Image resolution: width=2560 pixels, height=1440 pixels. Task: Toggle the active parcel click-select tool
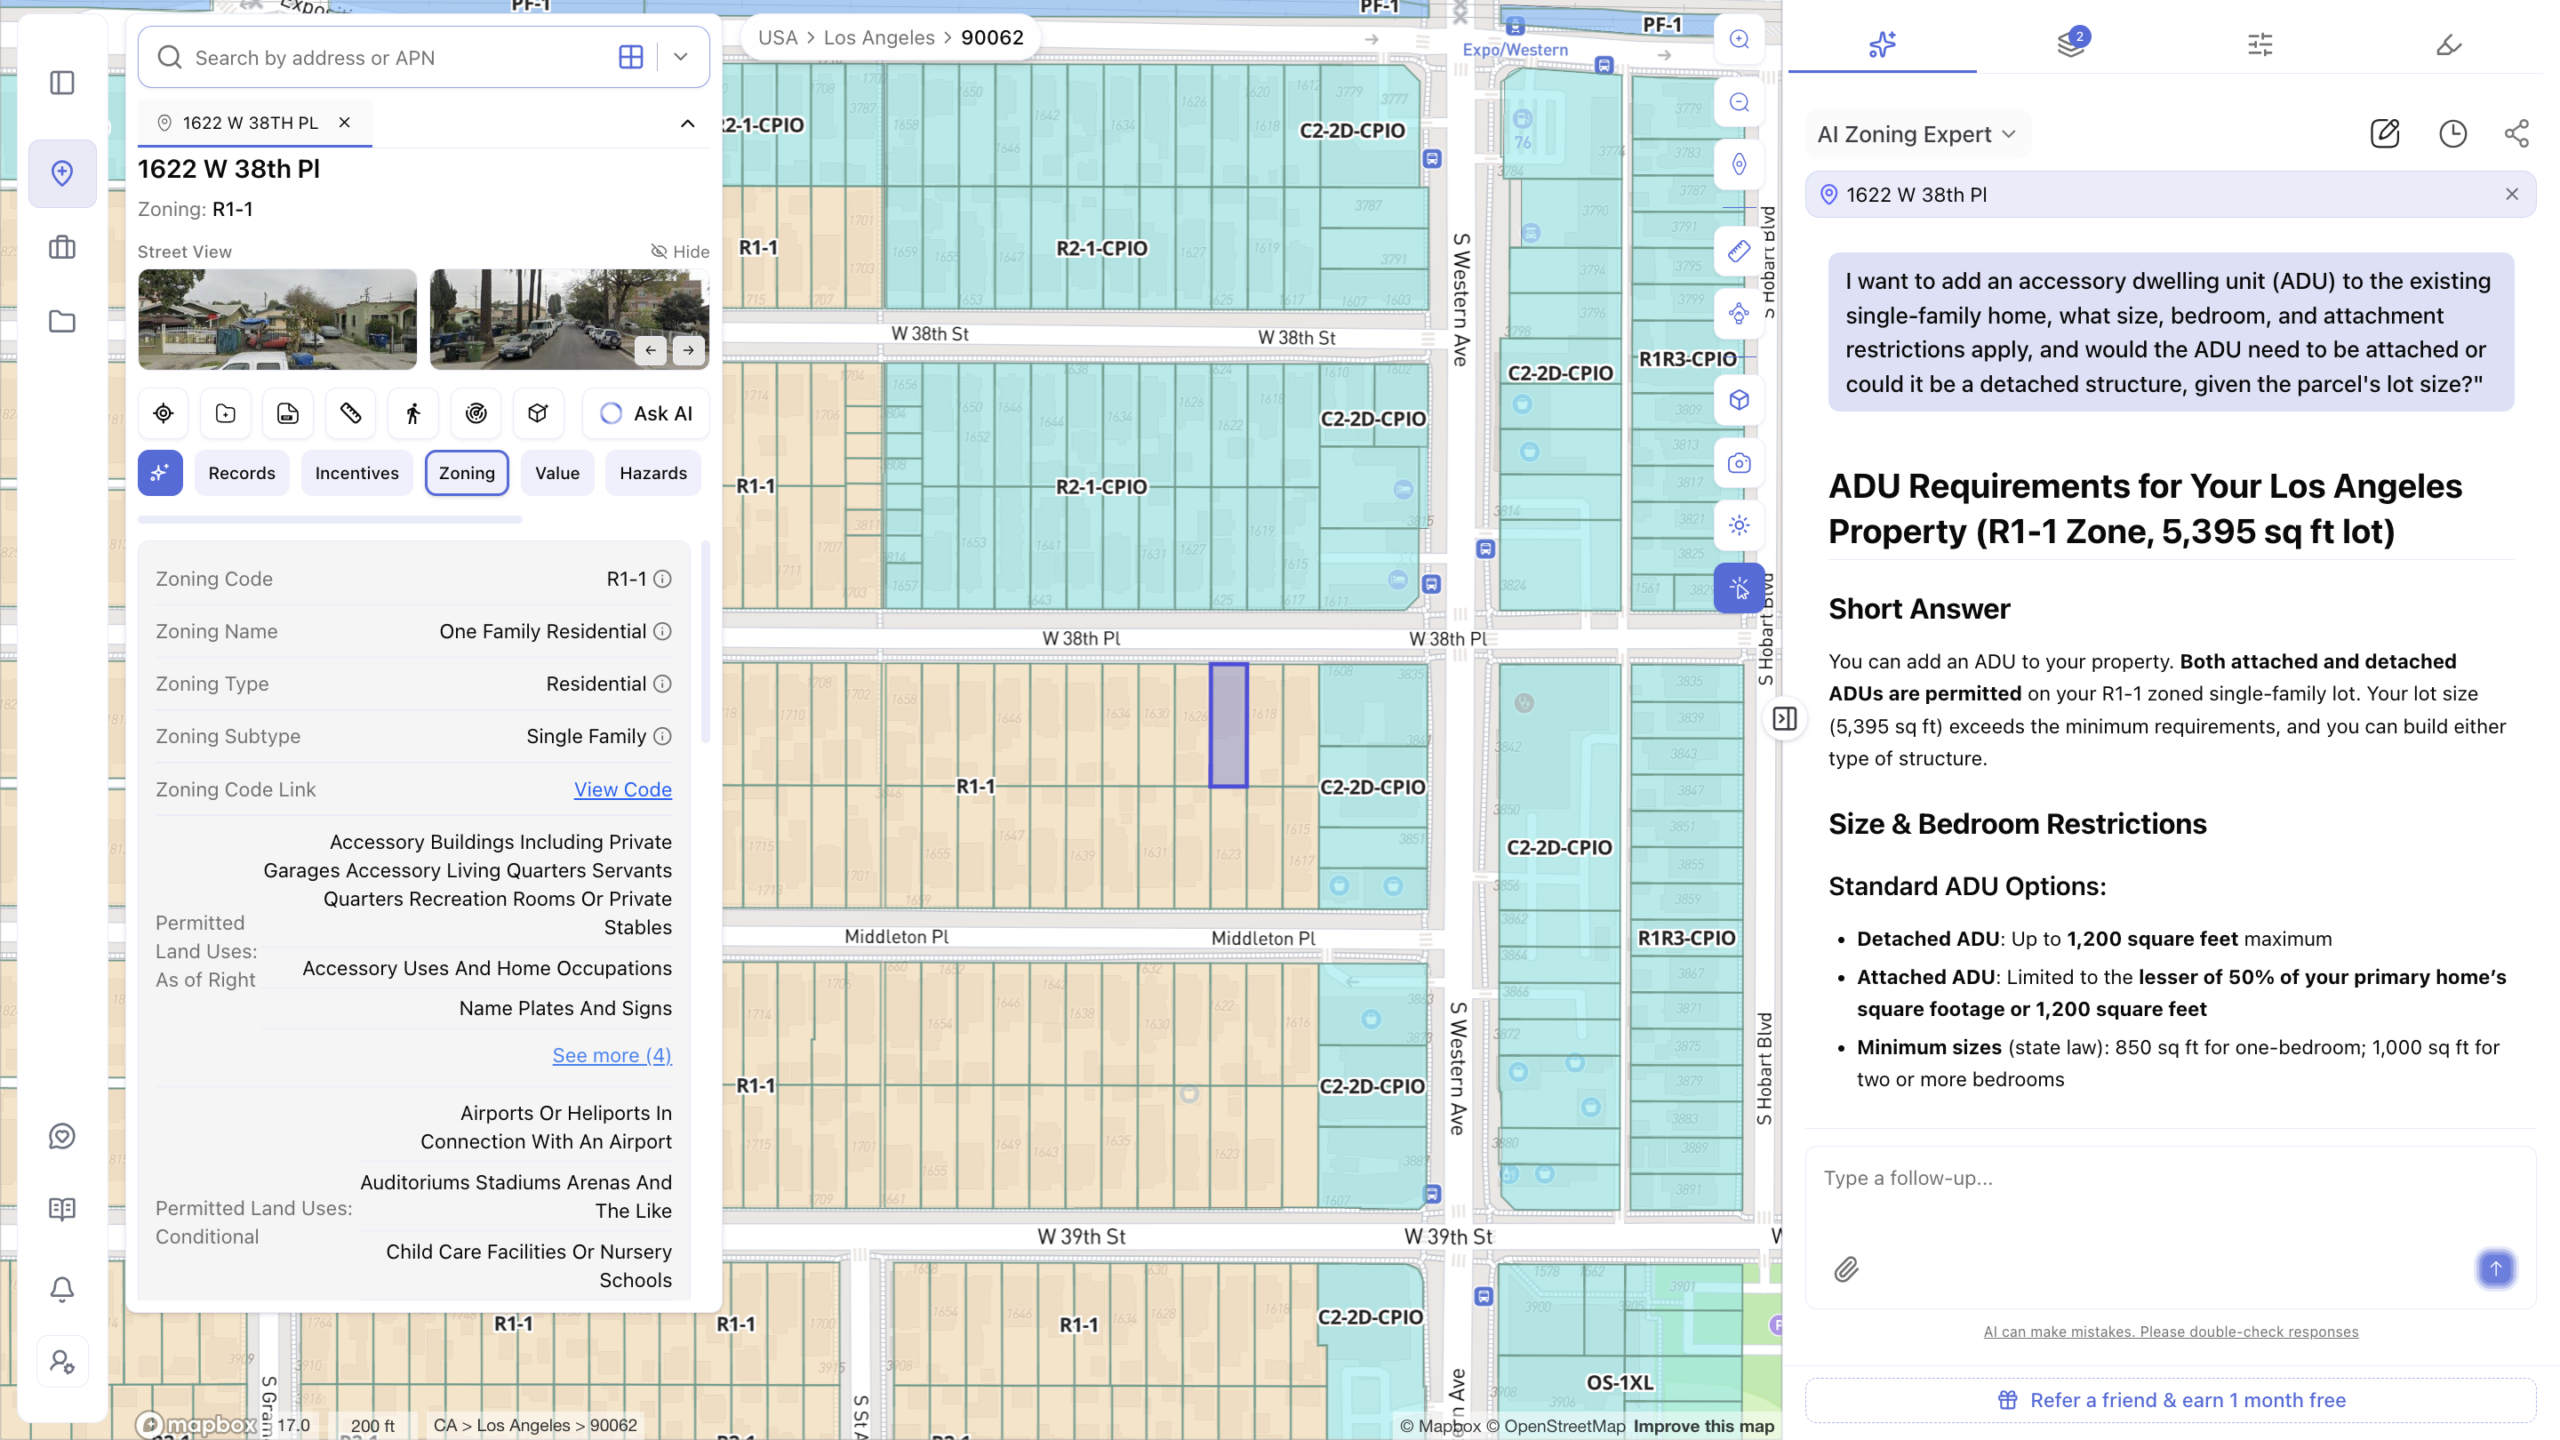point(1739,588)
